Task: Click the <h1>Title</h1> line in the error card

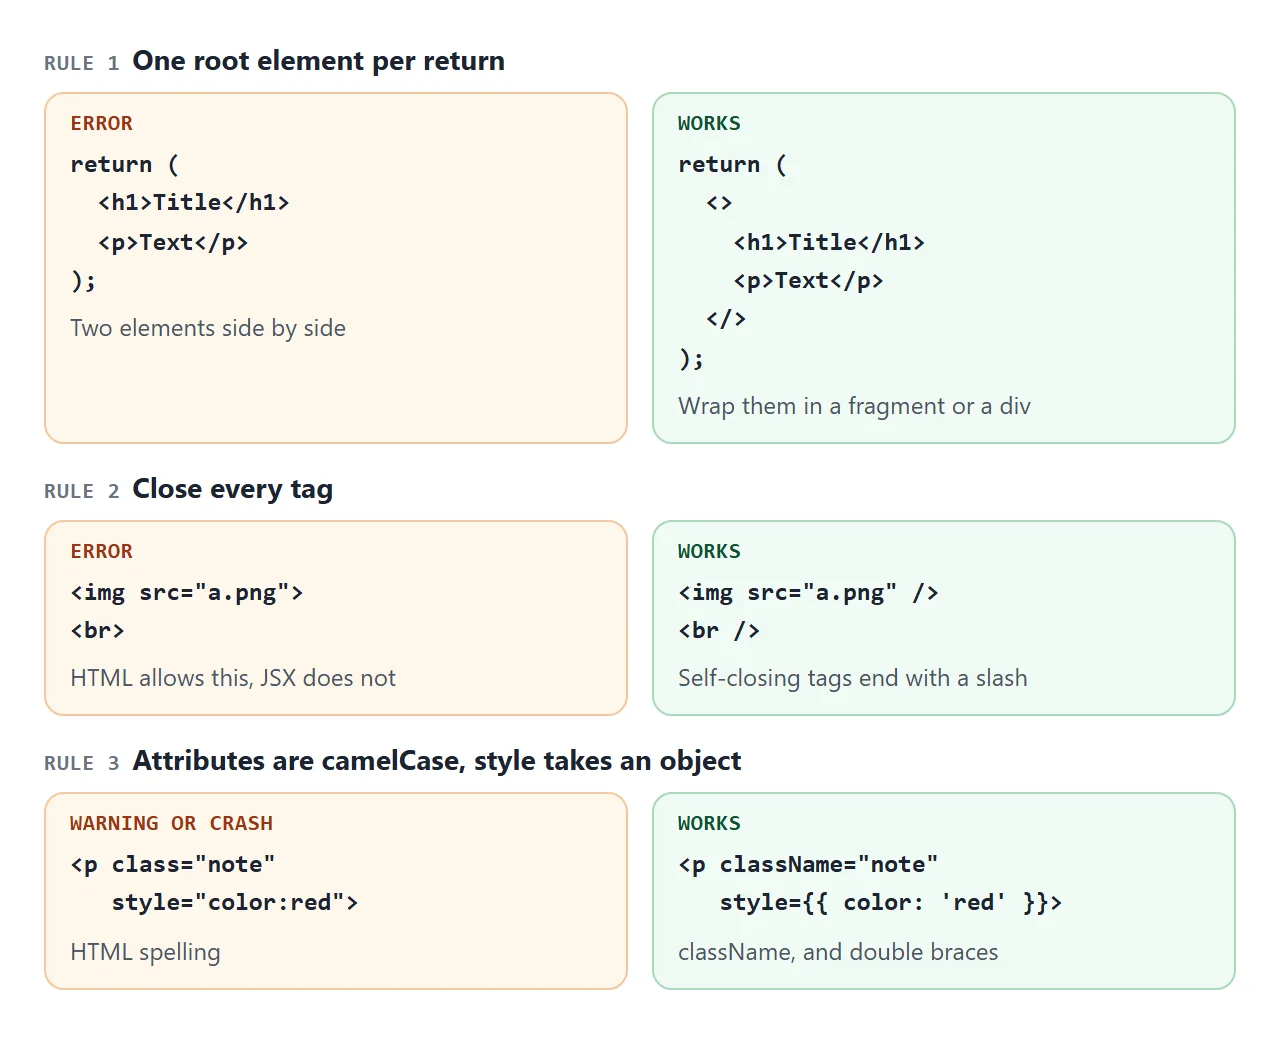Action: coord(194,203)
